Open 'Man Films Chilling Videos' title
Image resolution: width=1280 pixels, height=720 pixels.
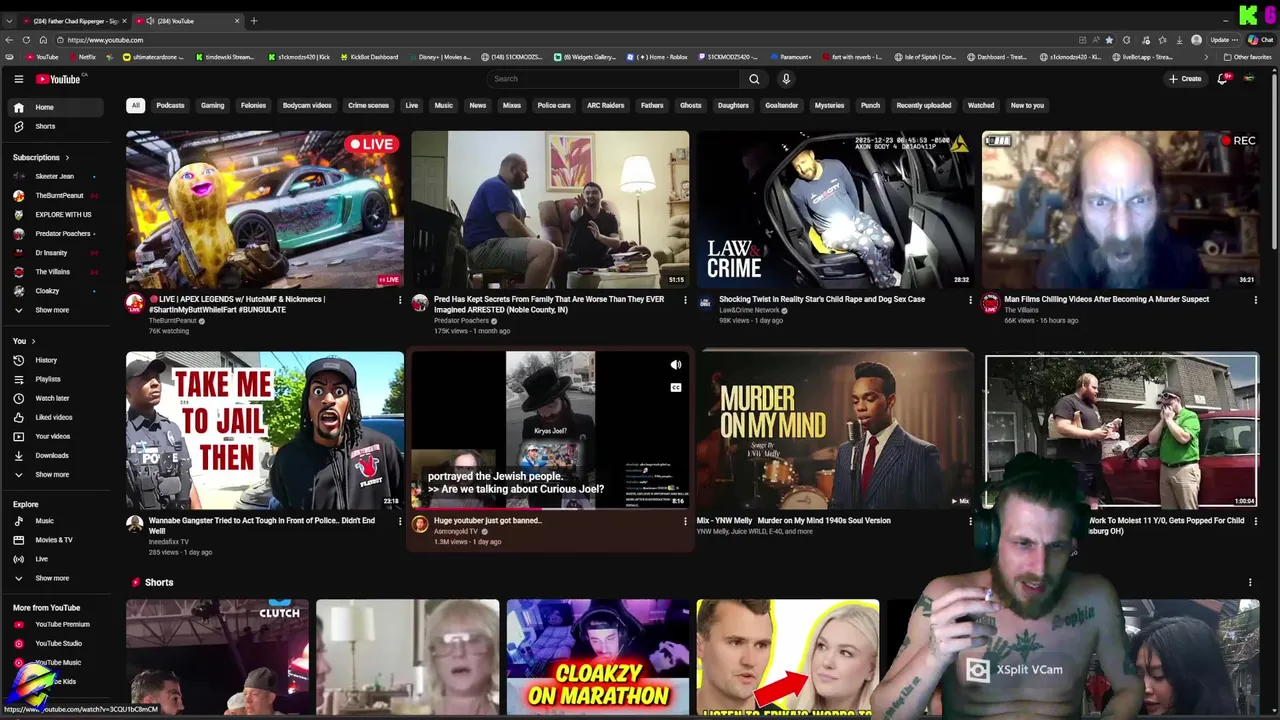click(x=1106, y=299)
